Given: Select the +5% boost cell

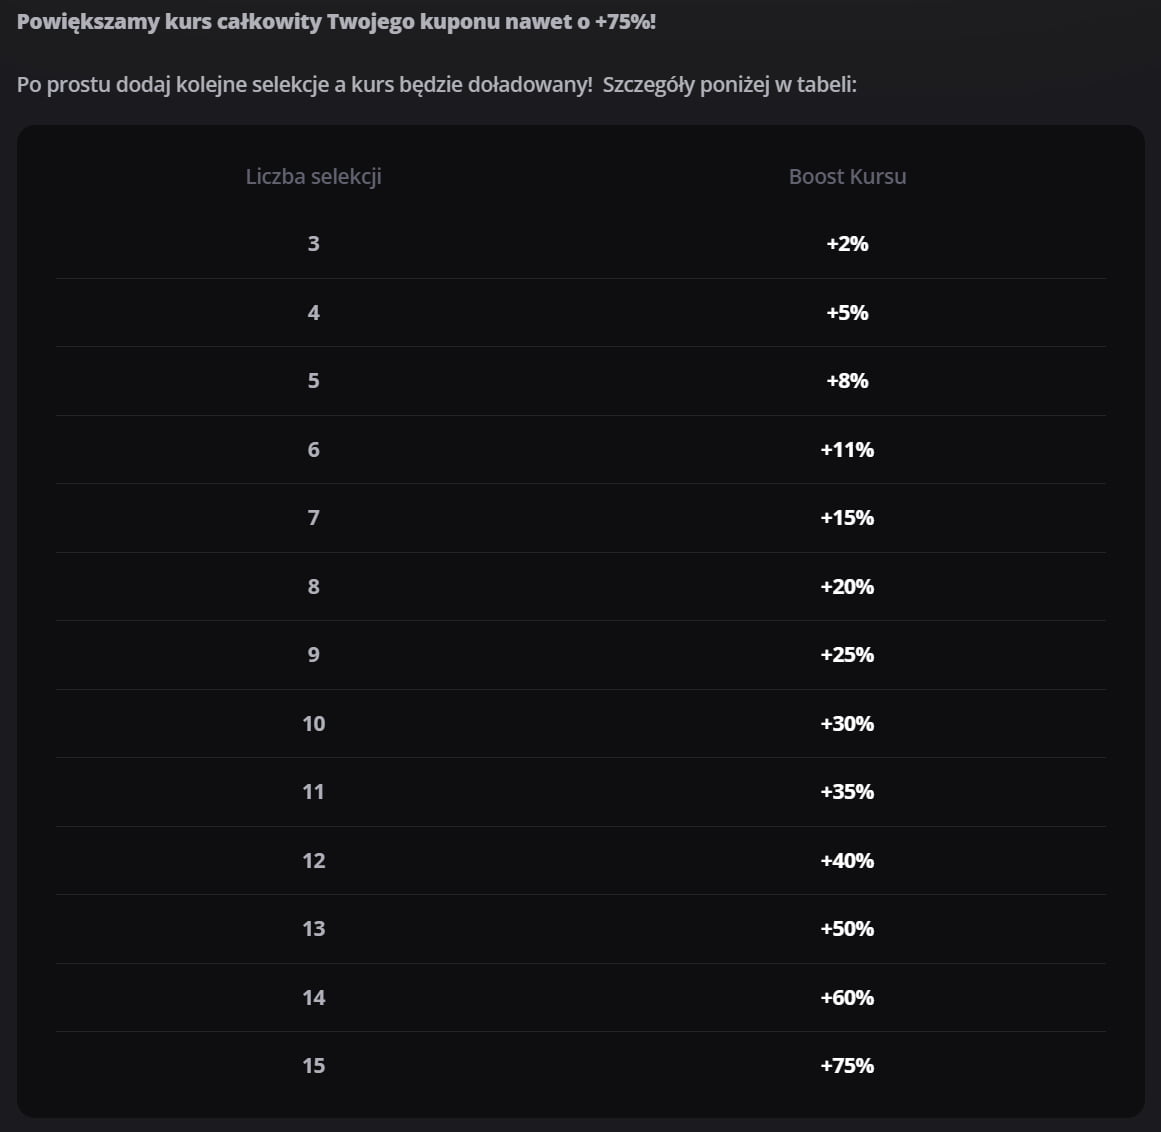Looking at the screenshot, I should pyautogui.click(x=847, y=313).
